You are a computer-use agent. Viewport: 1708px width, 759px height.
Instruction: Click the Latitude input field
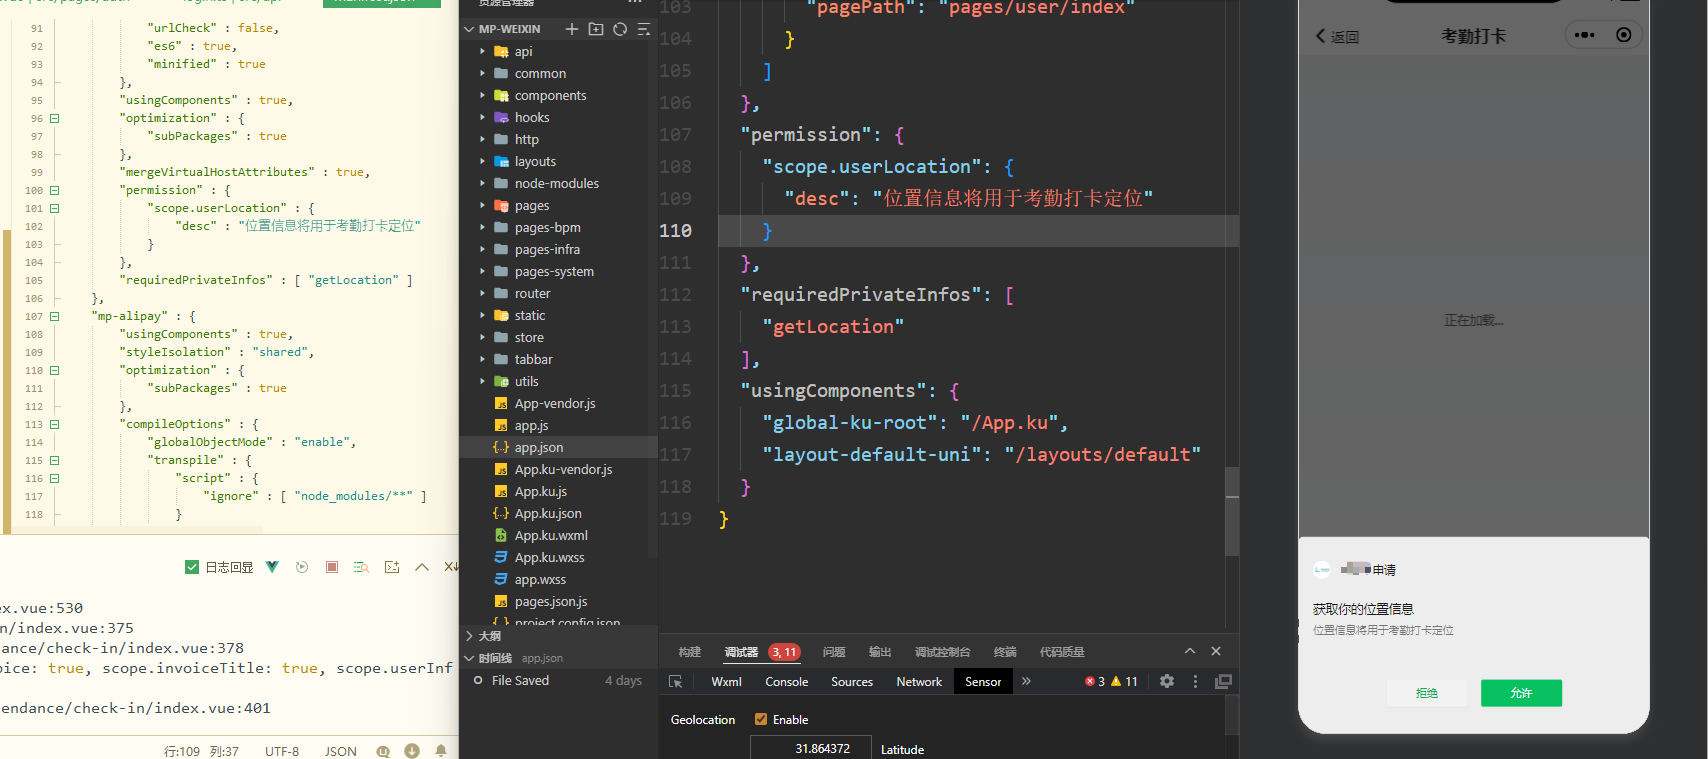811,749
